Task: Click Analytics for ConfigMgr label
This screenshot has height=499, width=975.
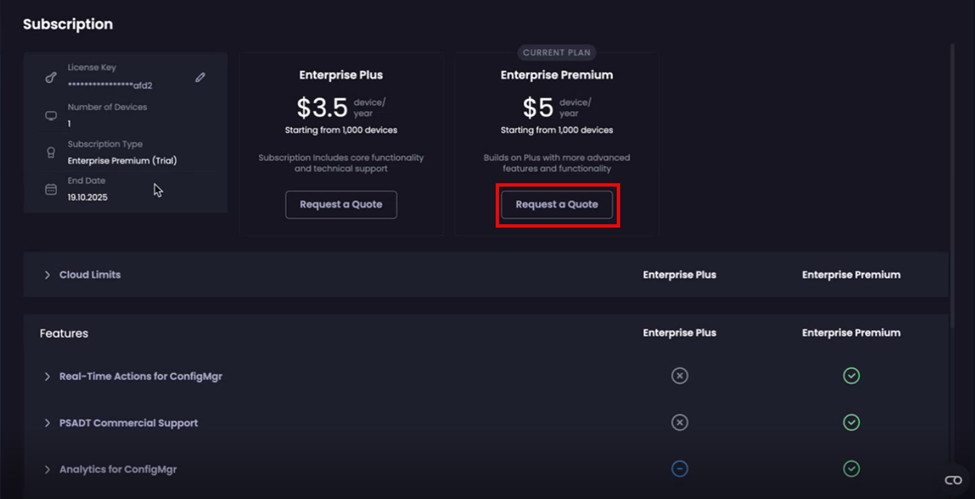Action: coord(118,470)
